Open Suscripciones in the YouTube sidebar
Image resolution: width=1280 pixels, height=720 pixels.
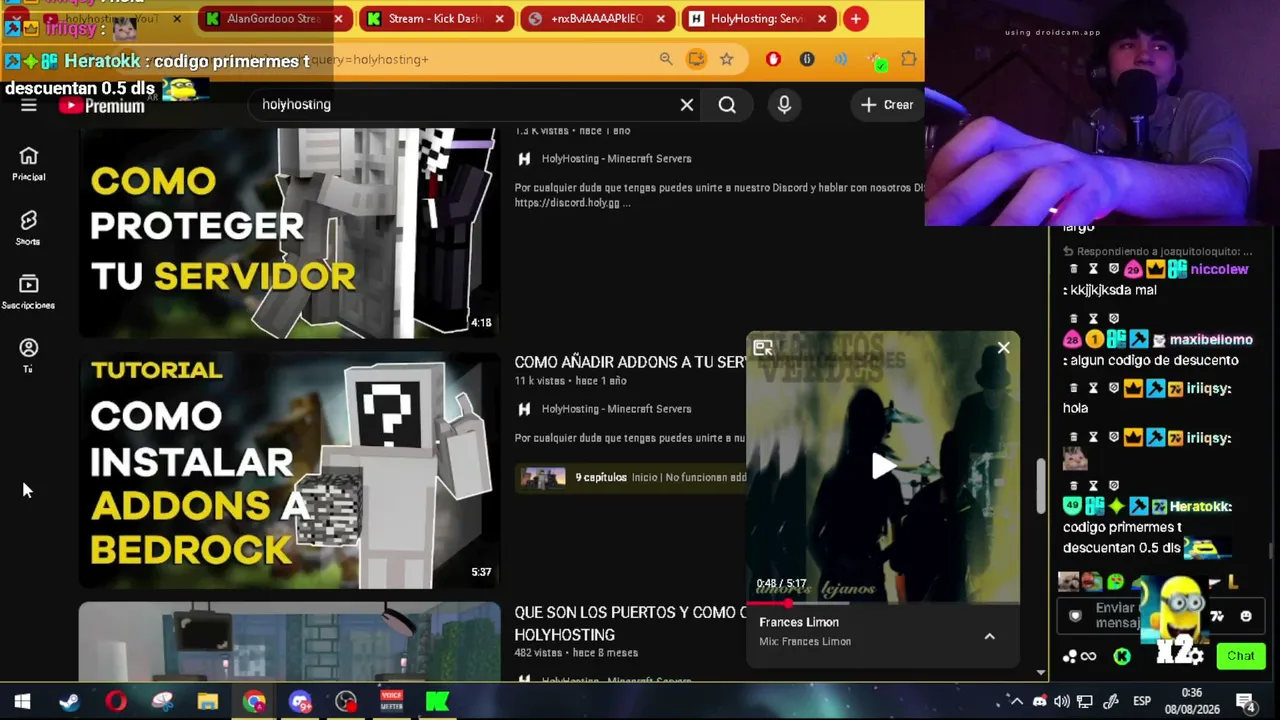[x=28, y=292]
